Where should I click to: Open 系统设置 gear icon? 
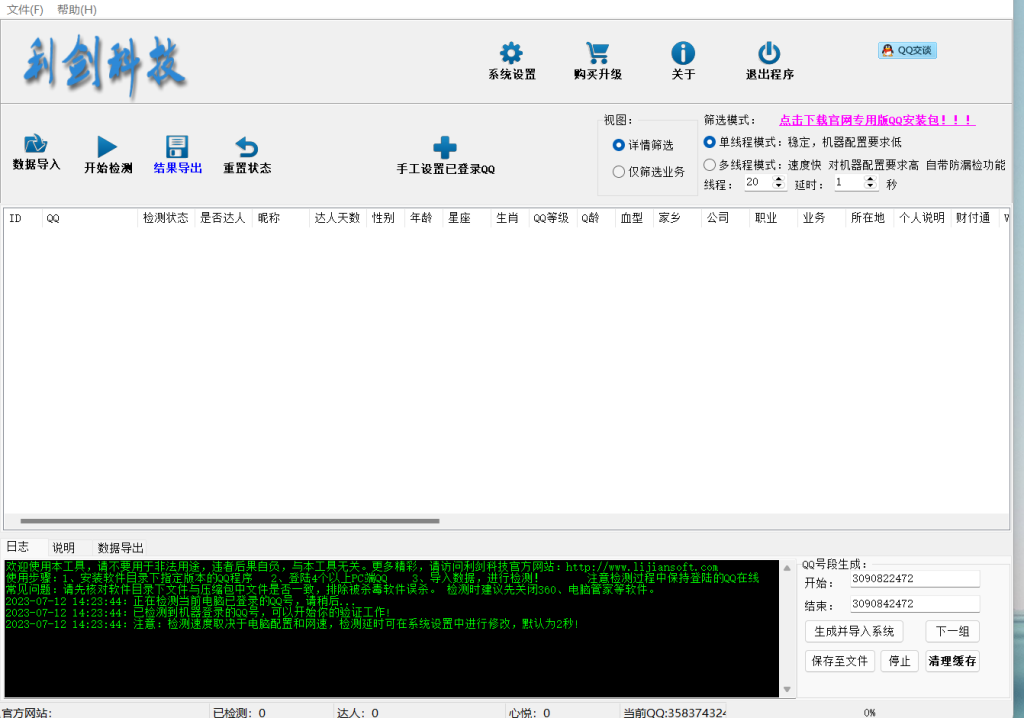(x=511, y=54)
